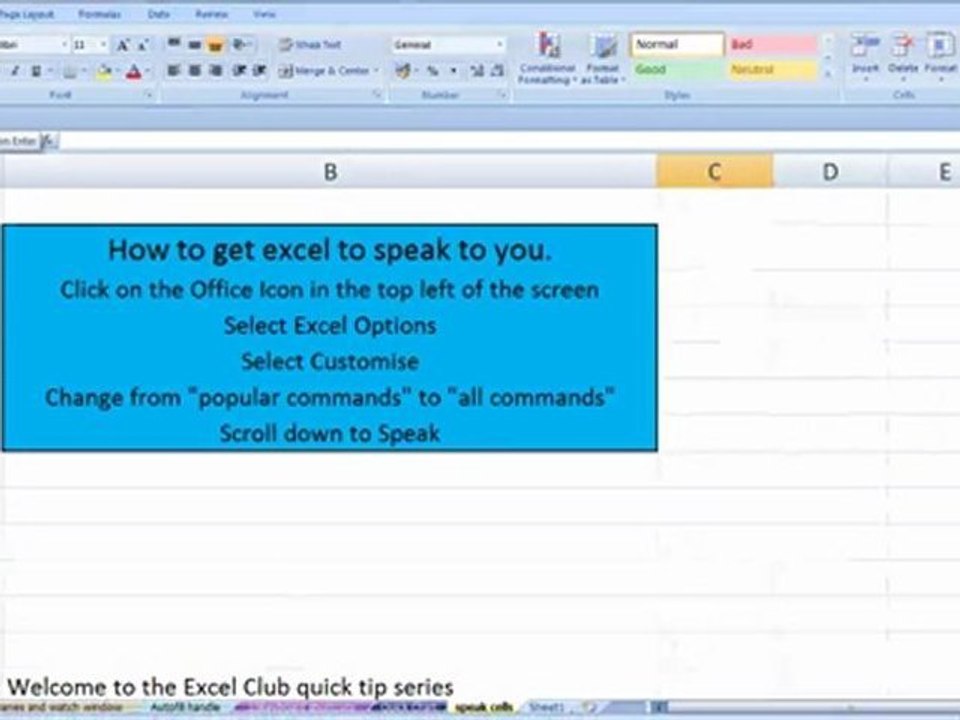Select the blue instructions cell

click(x=330, y=338)
